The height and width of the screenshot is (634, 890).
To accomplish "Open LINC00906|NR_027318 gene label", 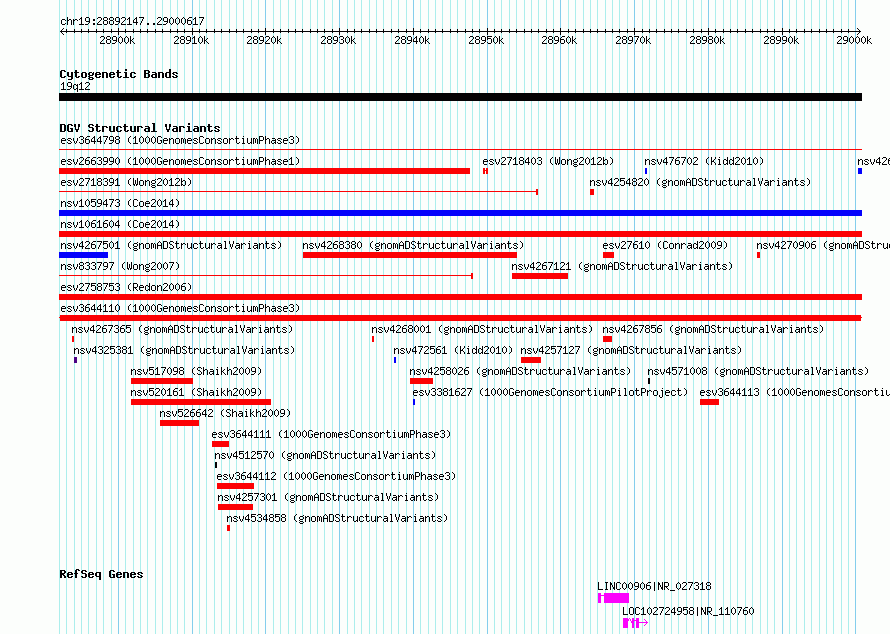I will tap(654, 586).
